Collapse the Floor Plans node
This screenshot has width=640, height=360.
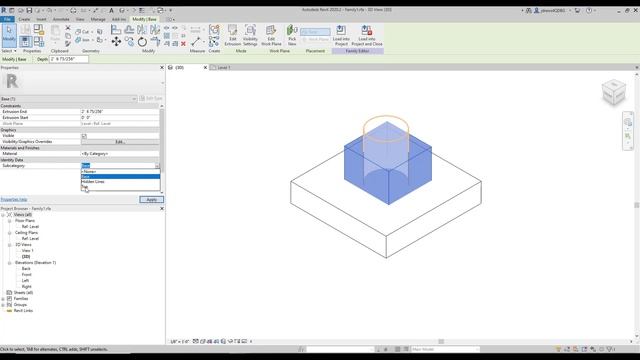click(x=9, y=221)
